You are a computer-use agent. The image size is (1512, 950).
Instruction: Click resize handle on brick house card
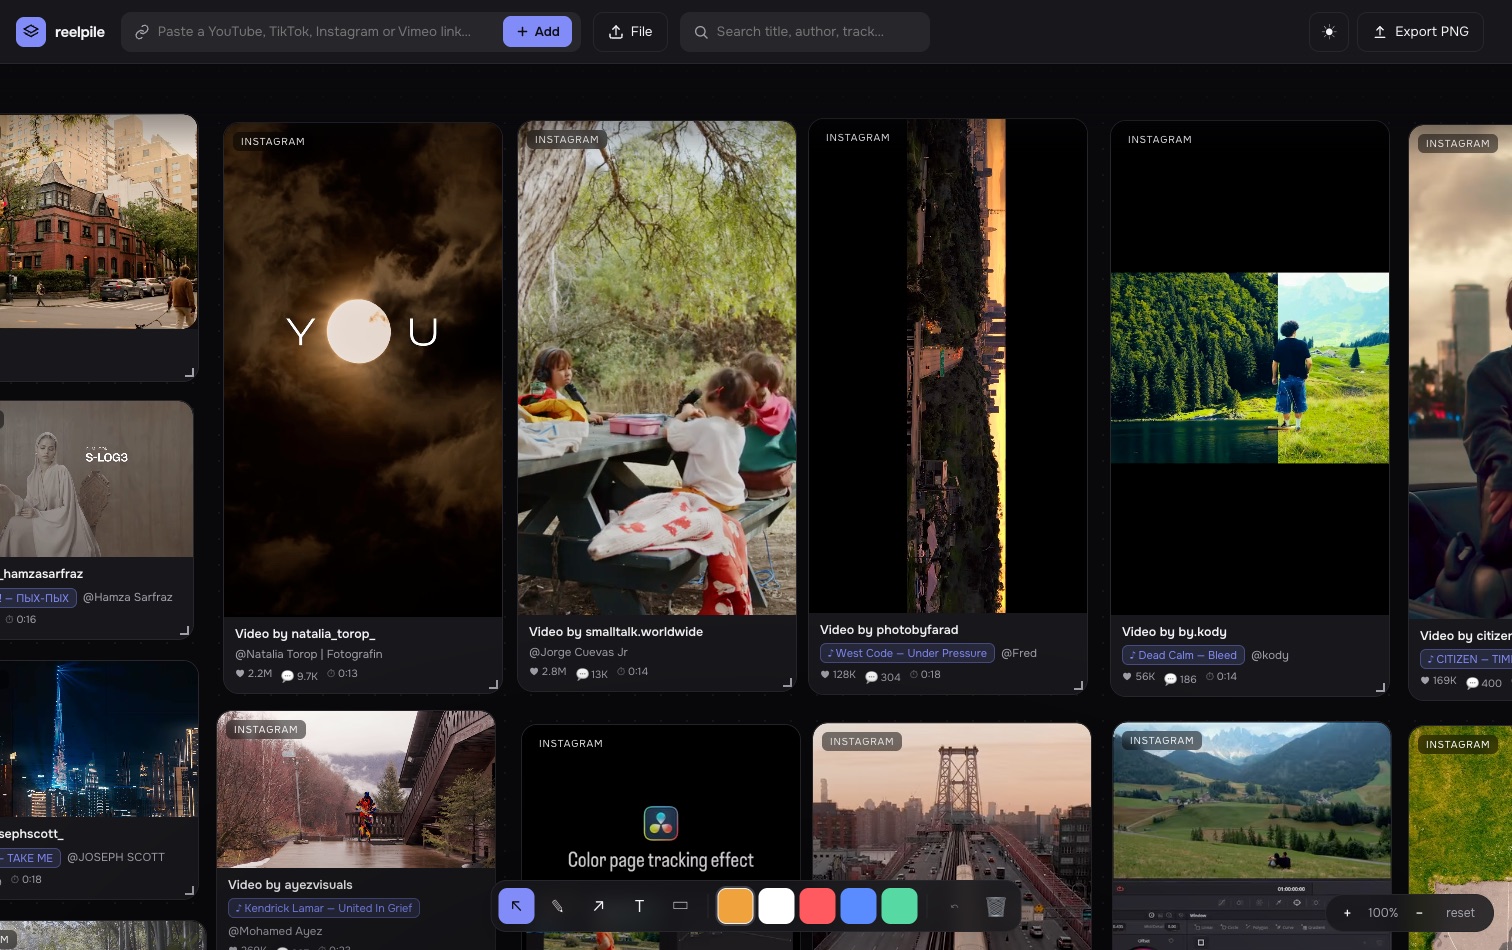[x=189, y=372]
